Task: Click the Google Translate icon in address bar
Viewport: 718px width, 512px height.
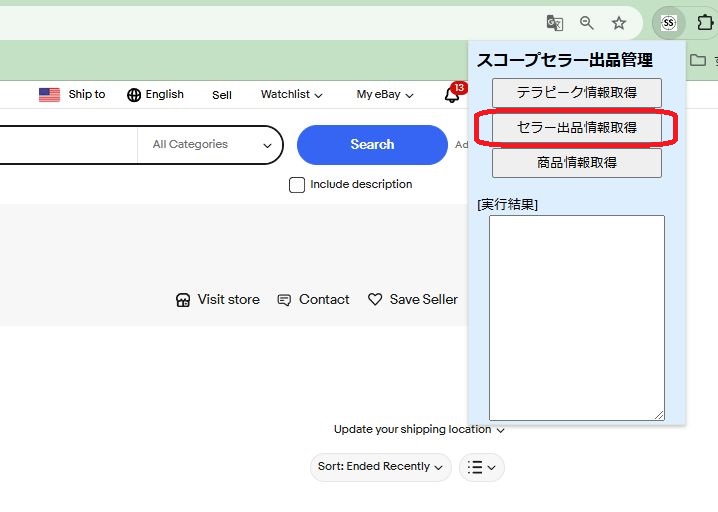Action: (555, 22)
